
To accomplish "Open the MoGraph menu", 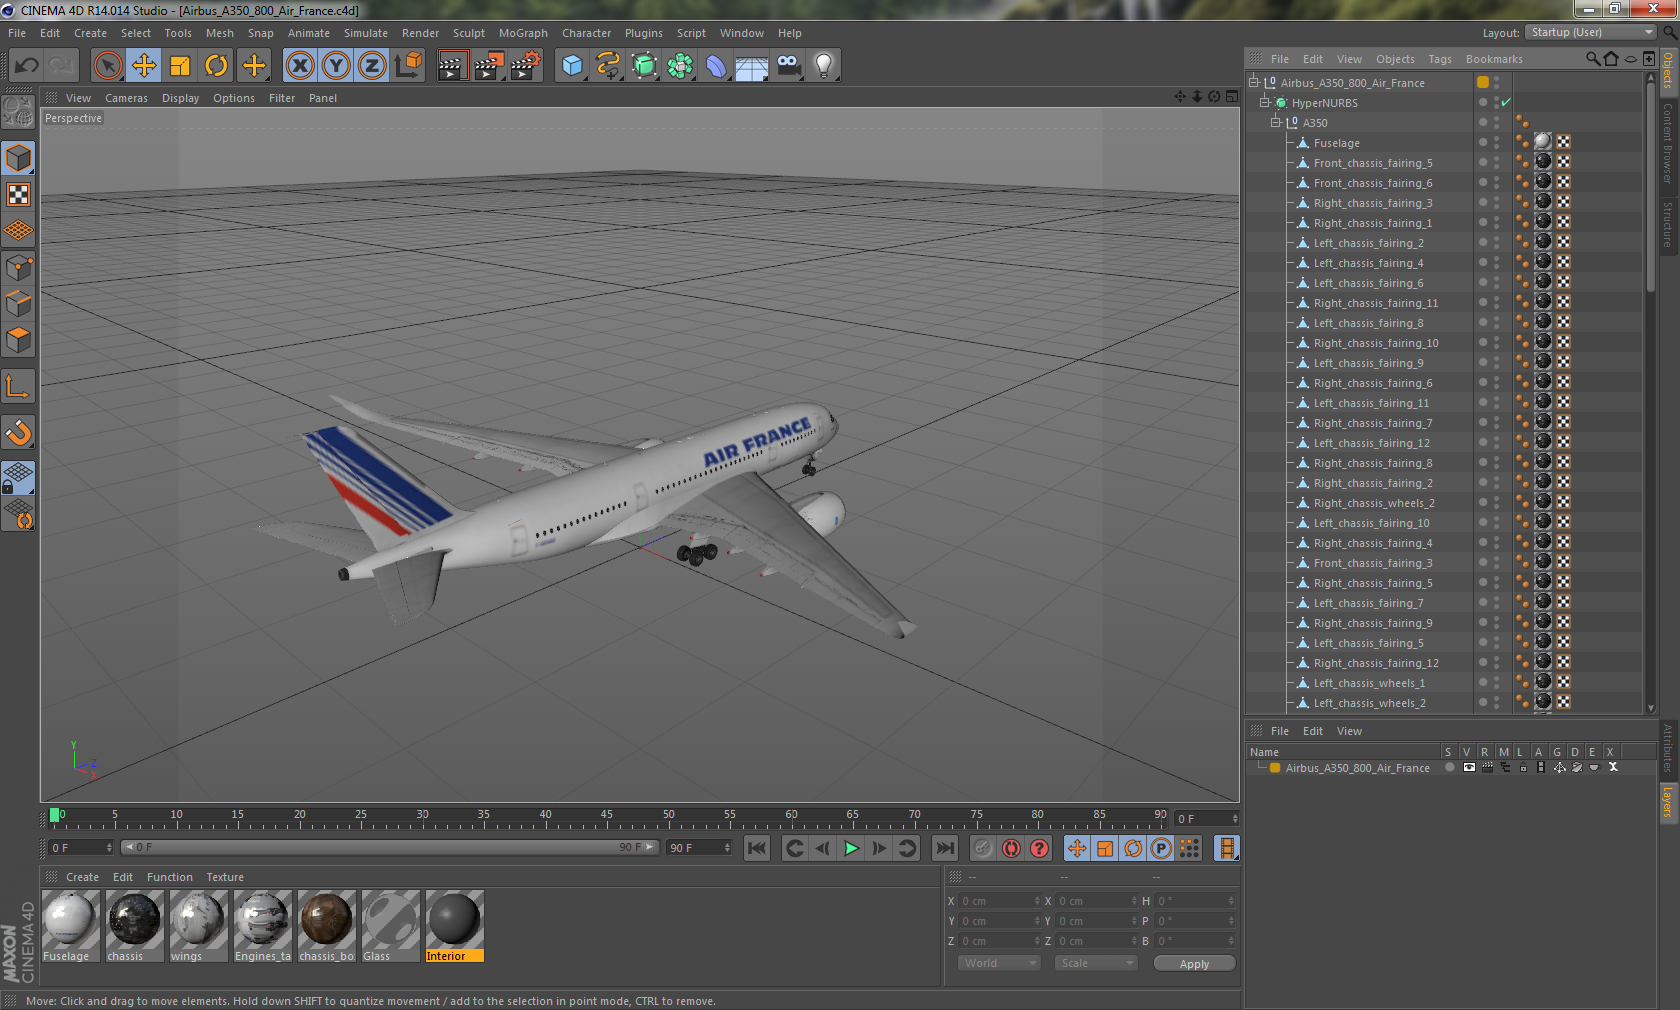I will click(523, 33).
